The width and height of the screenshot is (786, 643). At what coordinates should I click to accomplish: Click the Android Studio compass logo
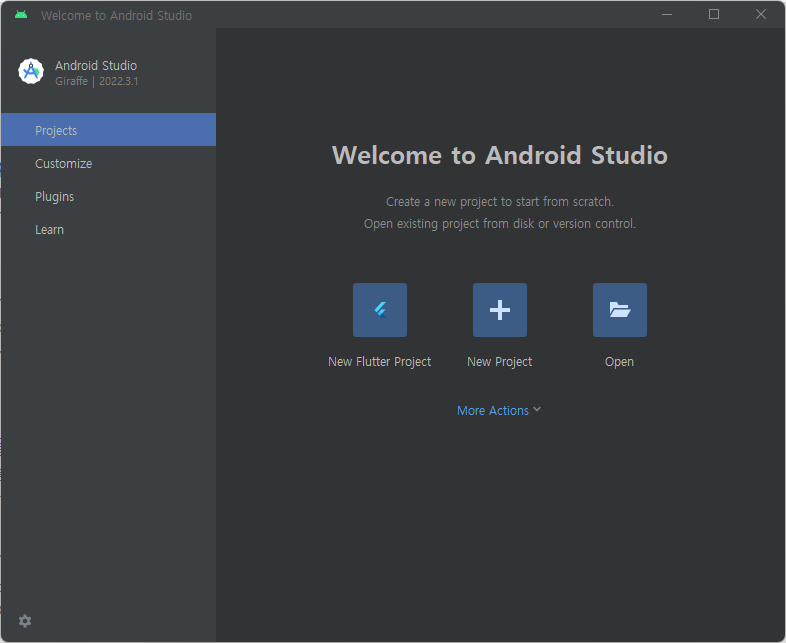[x=31, y=72]
